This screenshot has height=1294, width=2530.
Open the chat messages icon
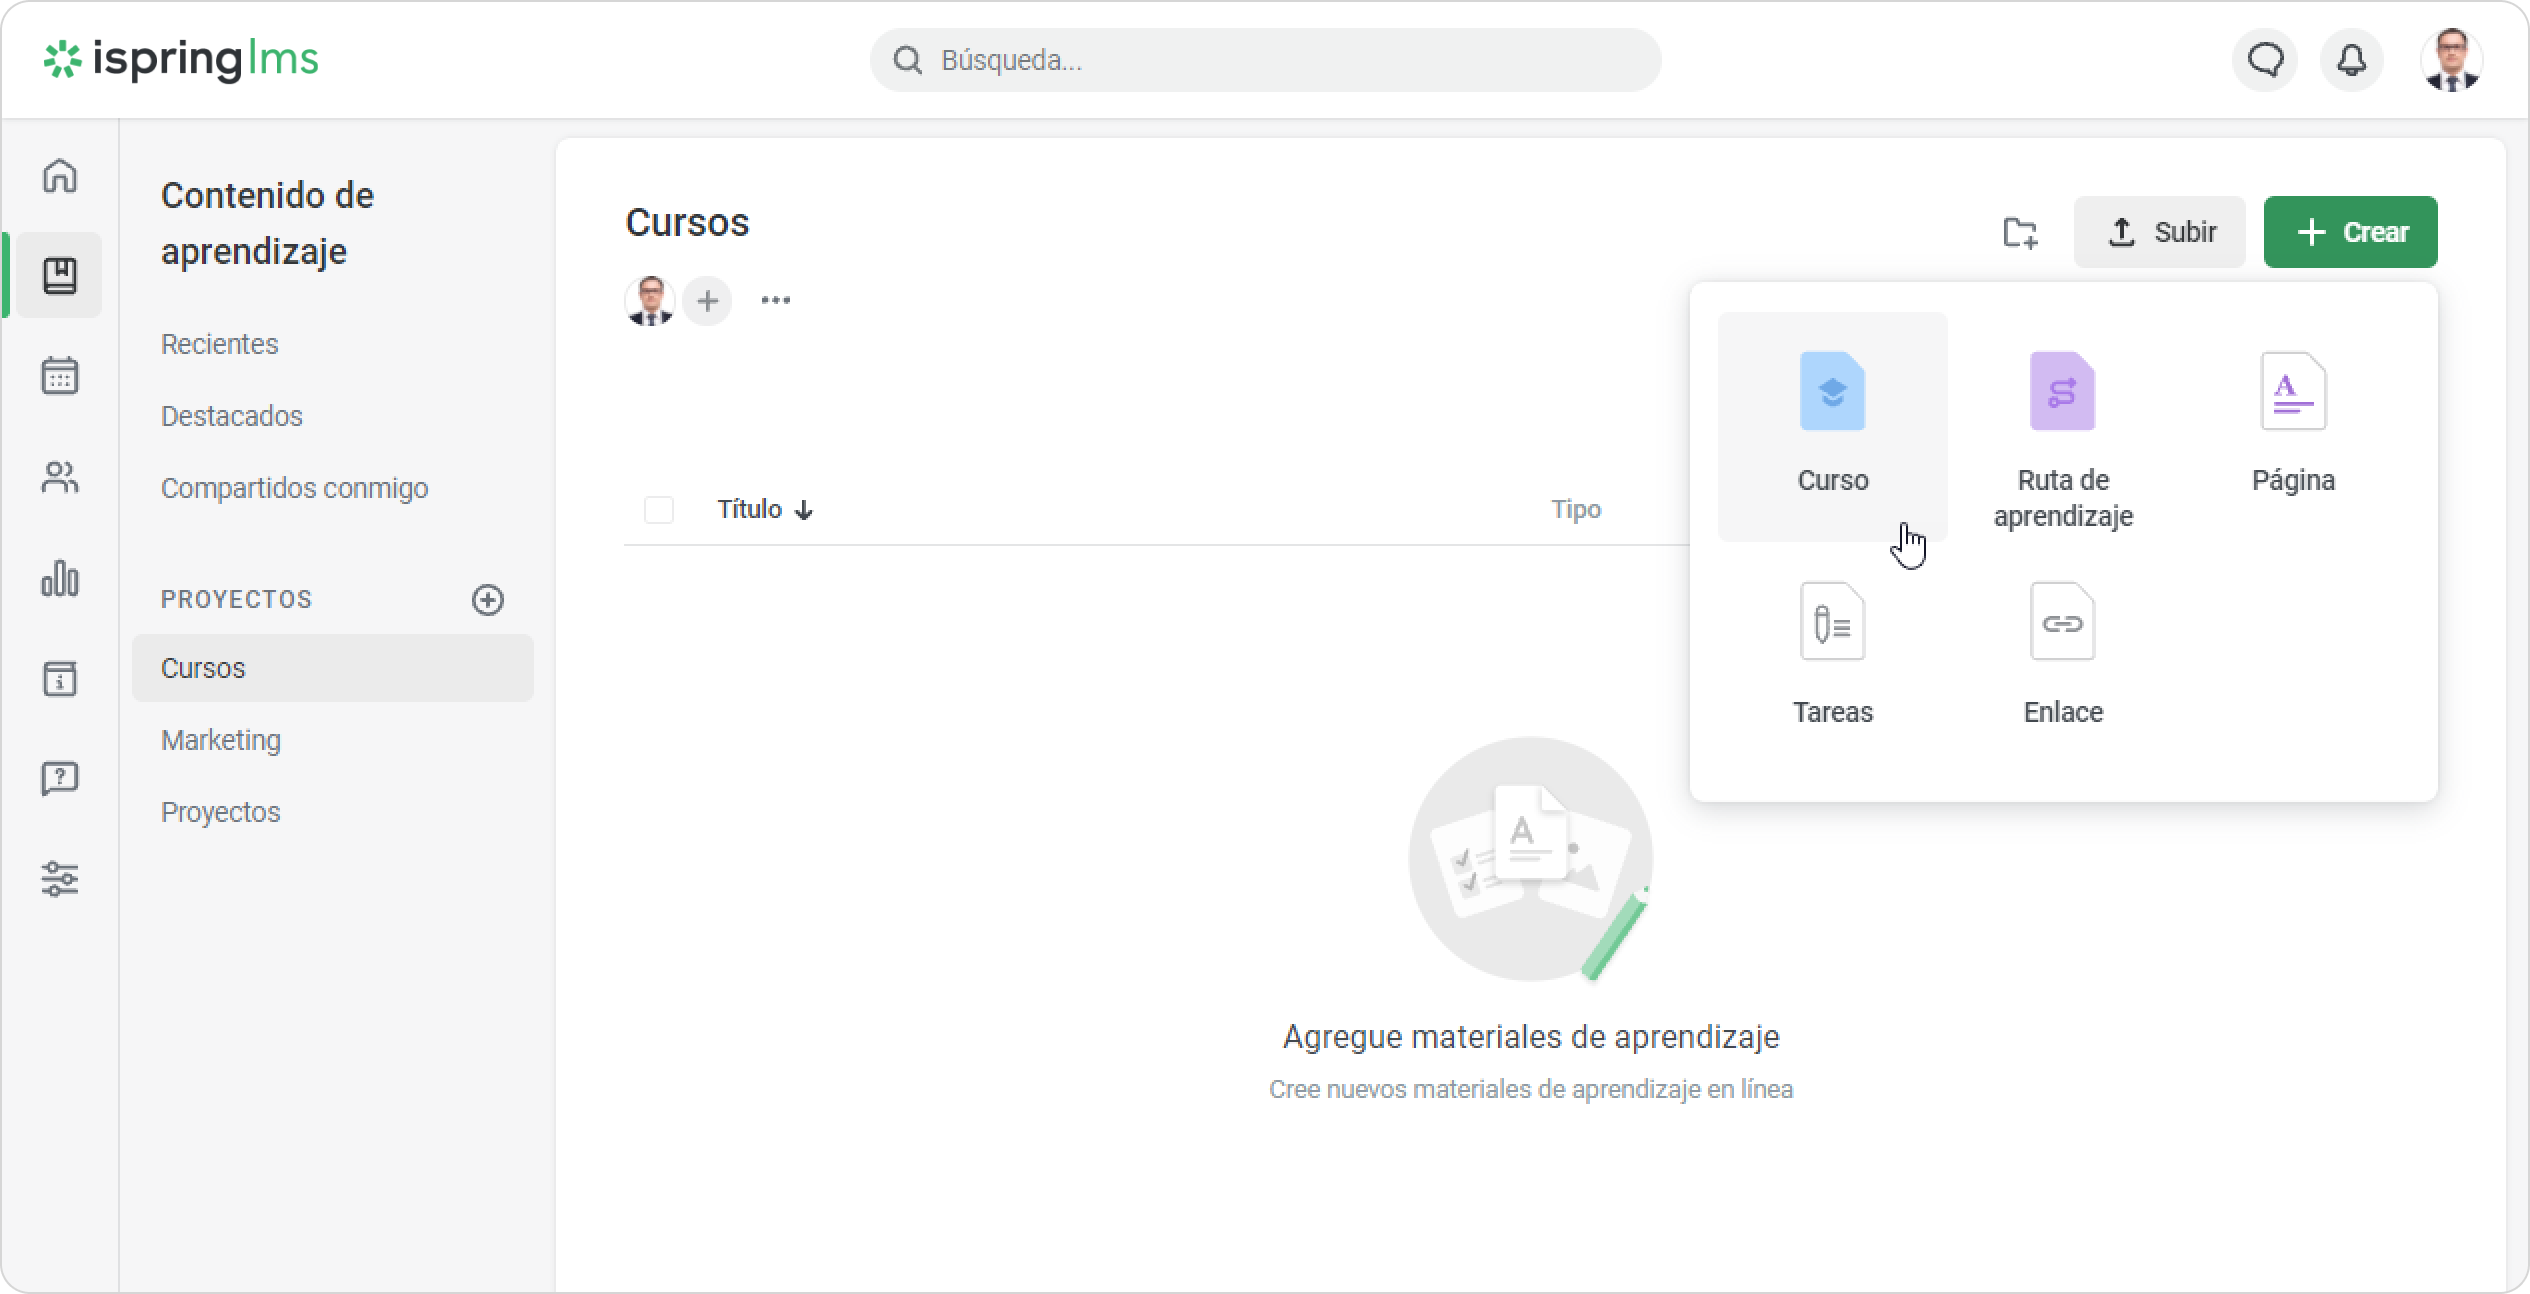click(2265, 60)
